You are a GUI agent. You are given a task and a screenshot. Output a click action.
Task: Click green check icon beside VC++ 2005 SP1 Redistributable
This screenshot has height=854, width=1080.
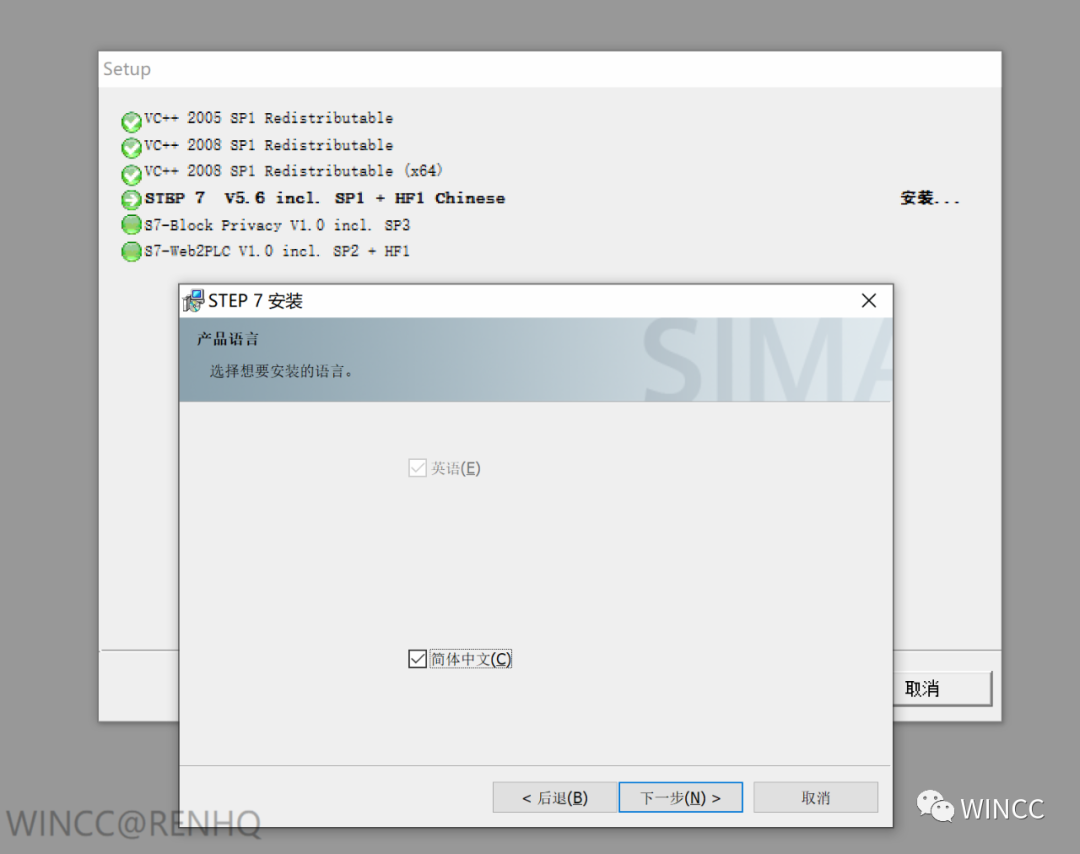tap(131, 122)
